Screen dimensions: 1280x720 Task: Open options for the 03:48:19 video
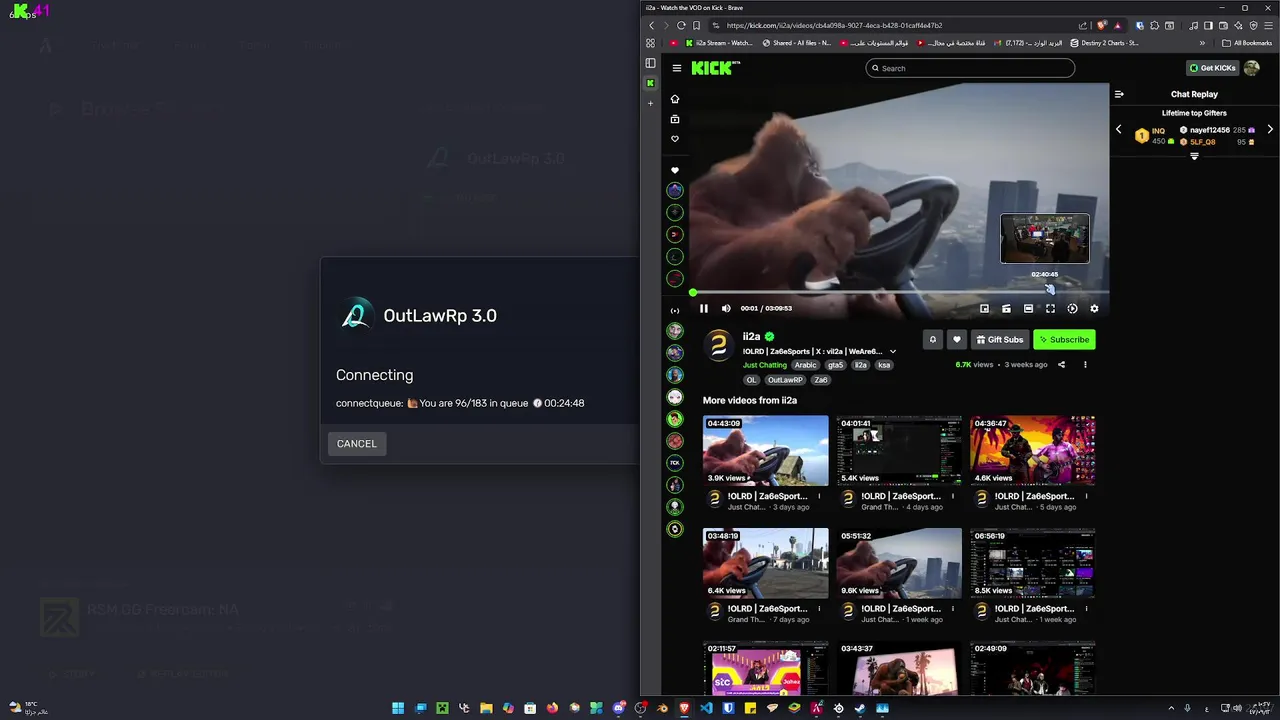(819, 609)
